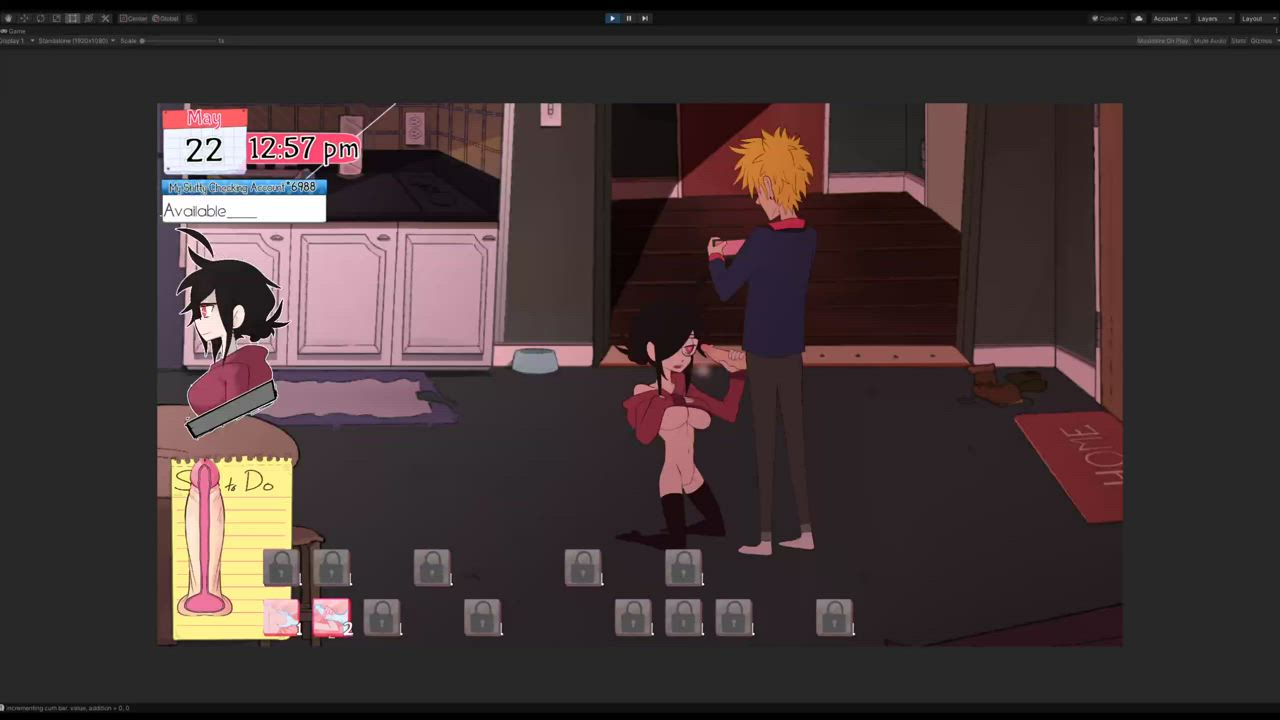This screenshot has width=1280, height=720.
Task: Open the Account dropdown
Action: (1169, 18)
